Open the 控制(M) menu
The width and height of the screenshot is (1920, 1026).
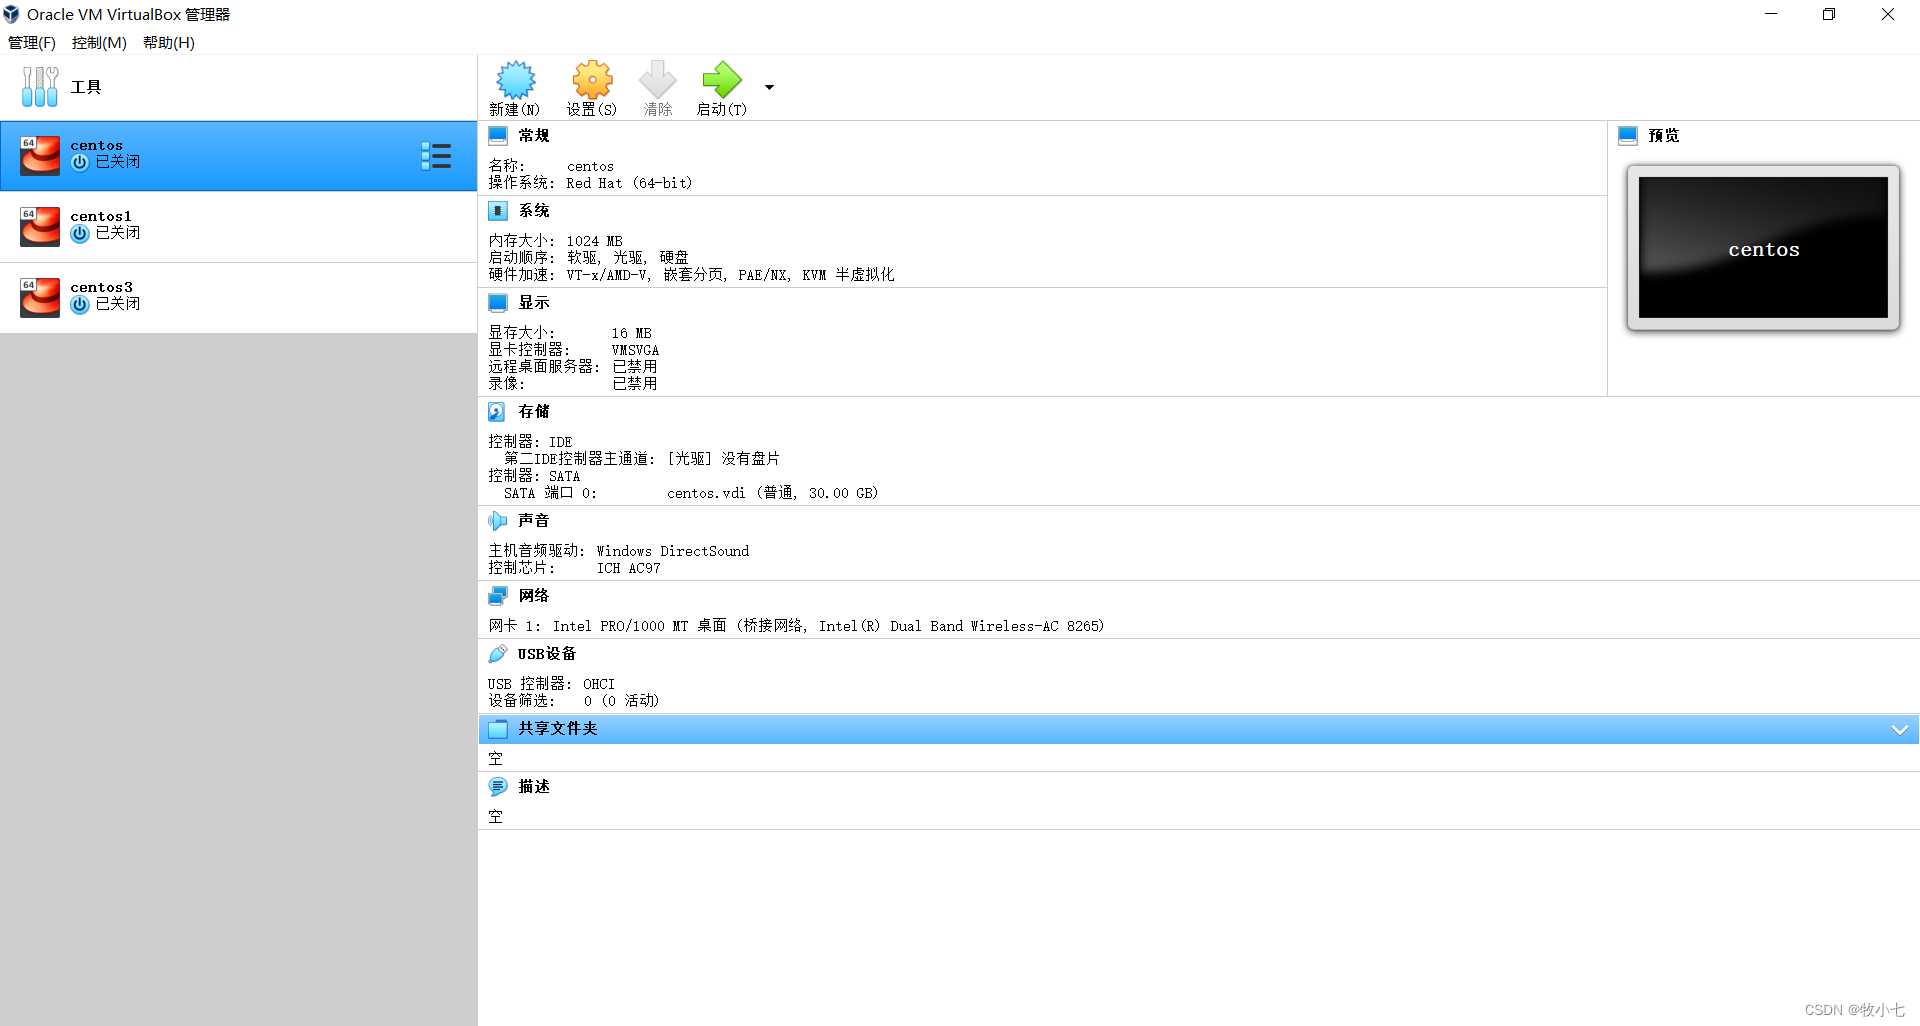(x=99, y=42)
